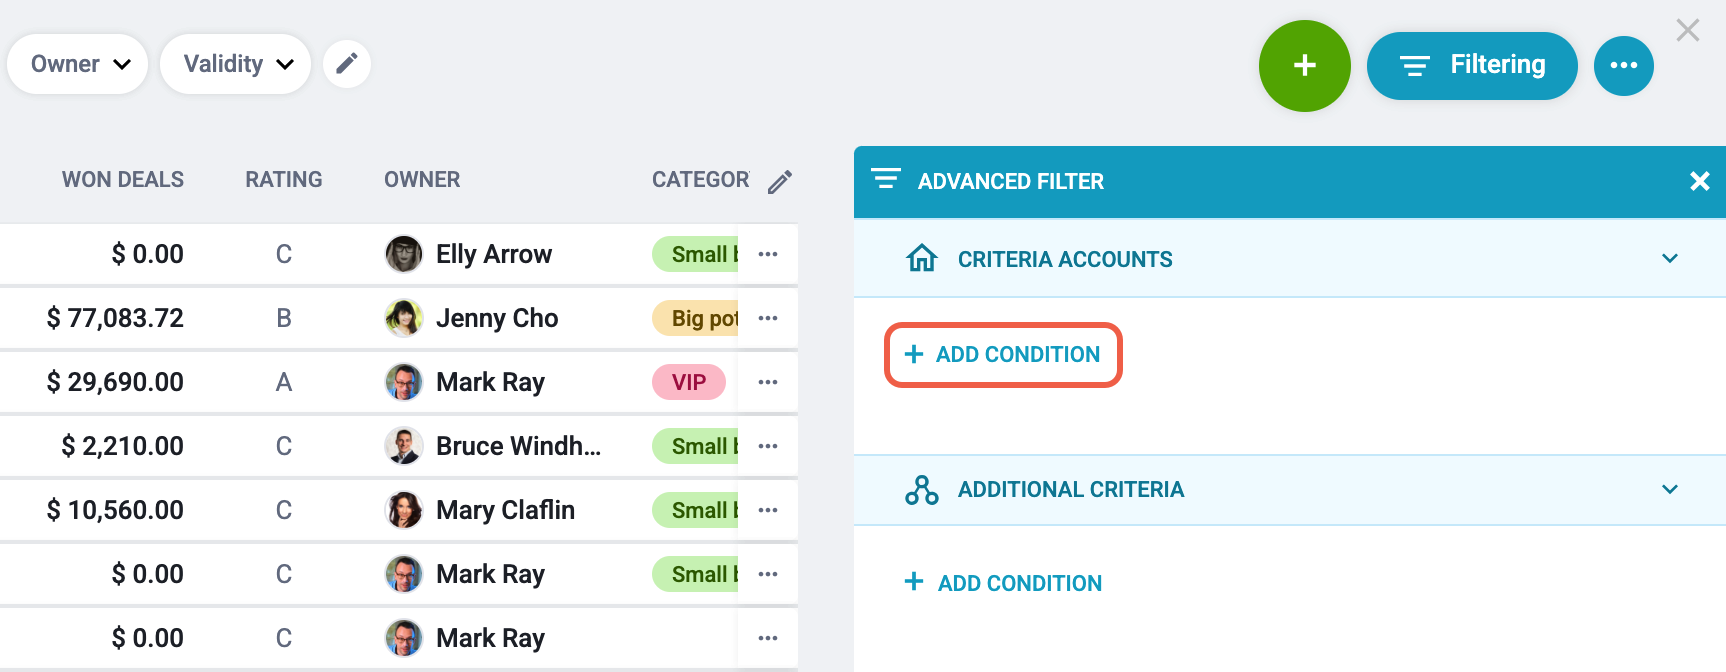The image size is (1726, 672).
Task: Add condition under Criteria Accounts
Action: pos(1003,354)
